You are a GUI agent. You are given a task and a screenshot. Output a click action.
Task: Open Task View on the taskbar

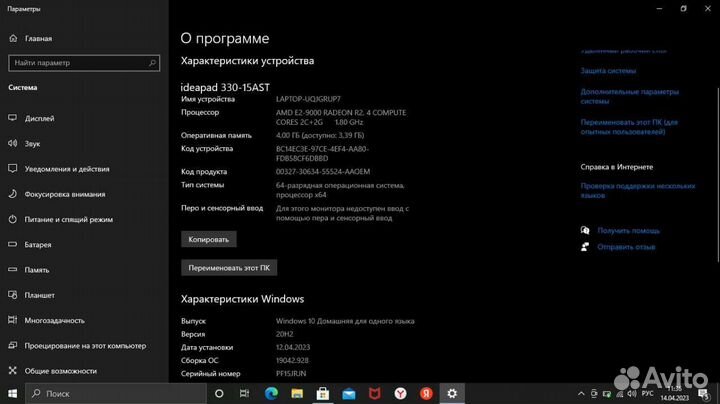pyautogui.click(x=244, y=393)
